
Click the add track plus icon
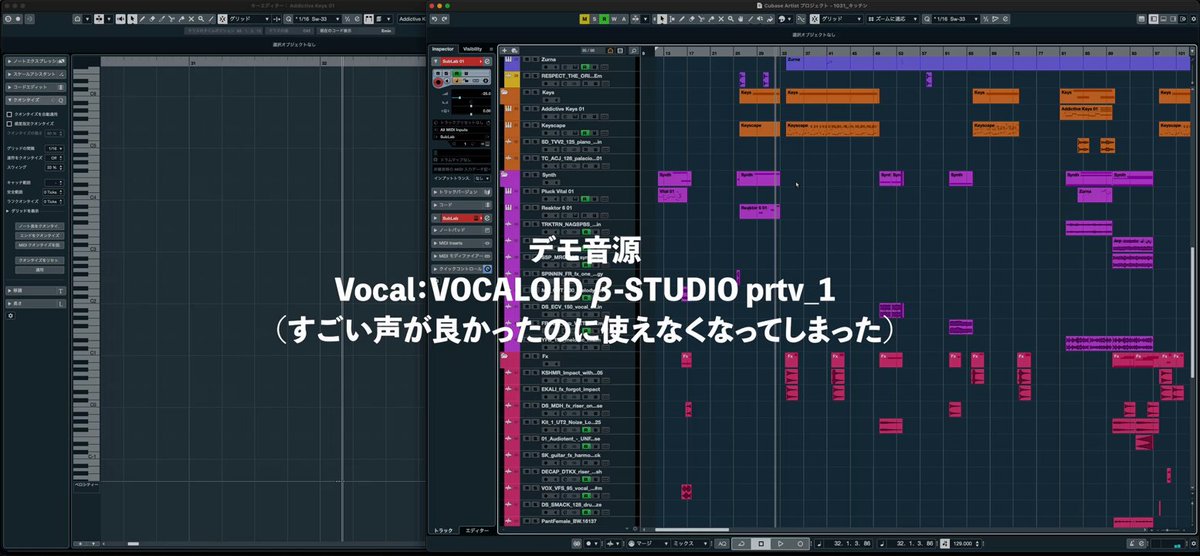[504, 51]
